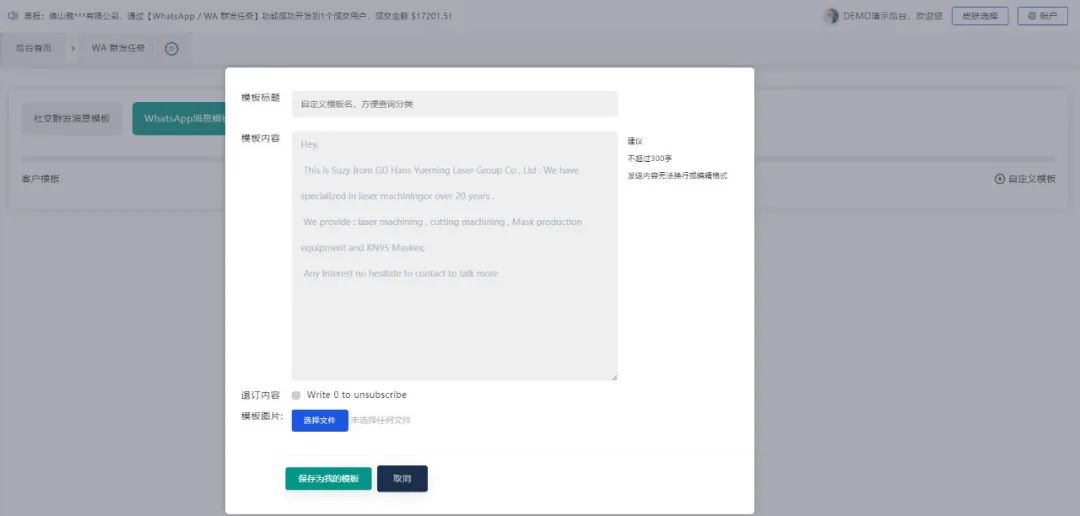
Task: Open the 皮肤选择 skin selector
Action: pyautogui.click(x=980, y=16)
